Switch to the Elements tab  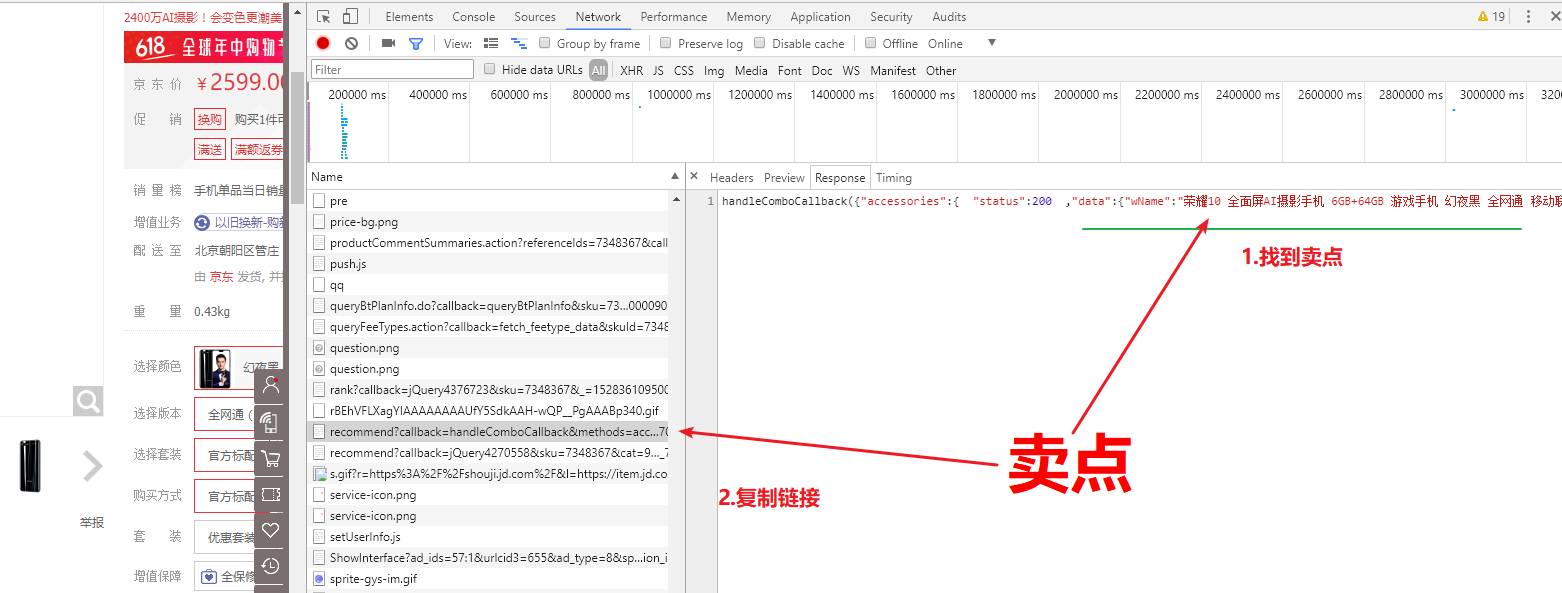tap(409, 16)
